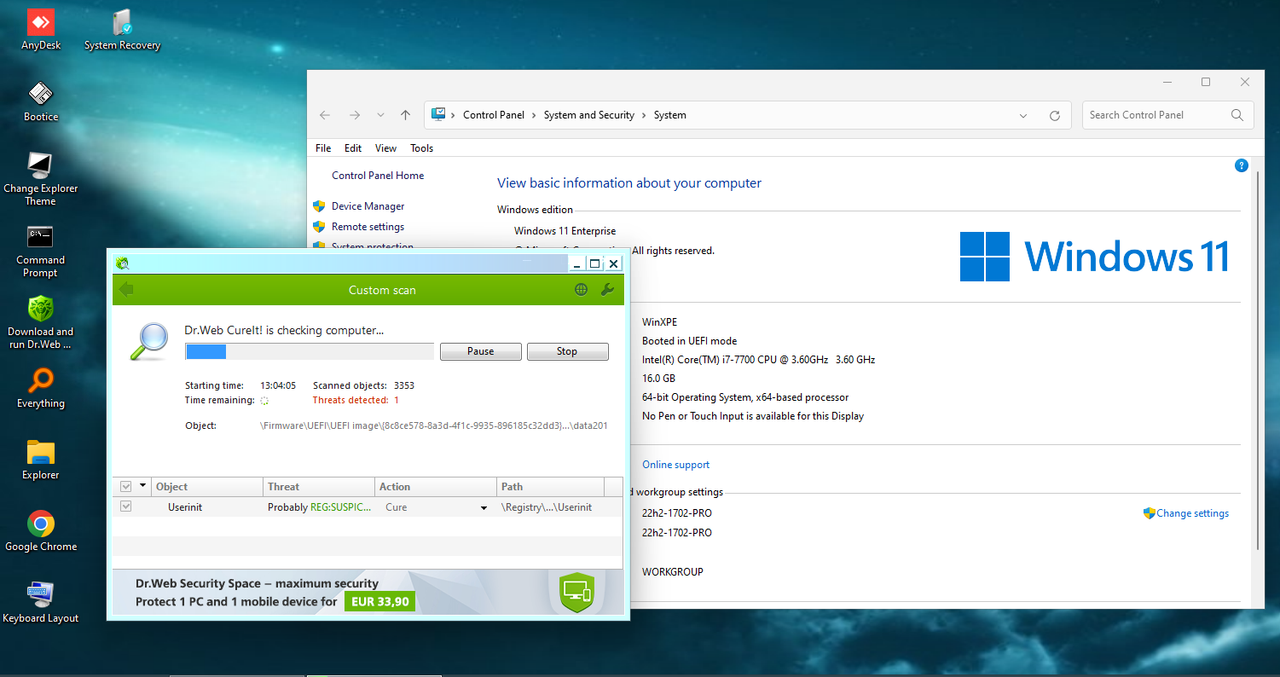The width and height of the screenshot is (1280, 677).
Task: Click the Change settings link
Action: 1193,513
